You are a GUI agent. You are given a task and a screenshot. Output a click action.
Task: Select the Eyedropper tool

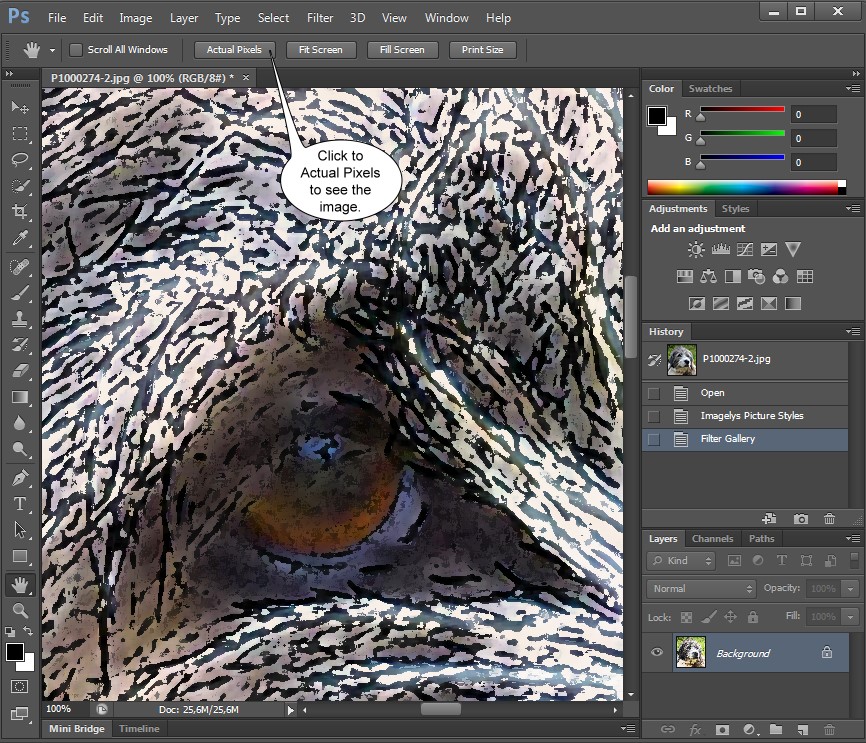(x=20, y=238)
